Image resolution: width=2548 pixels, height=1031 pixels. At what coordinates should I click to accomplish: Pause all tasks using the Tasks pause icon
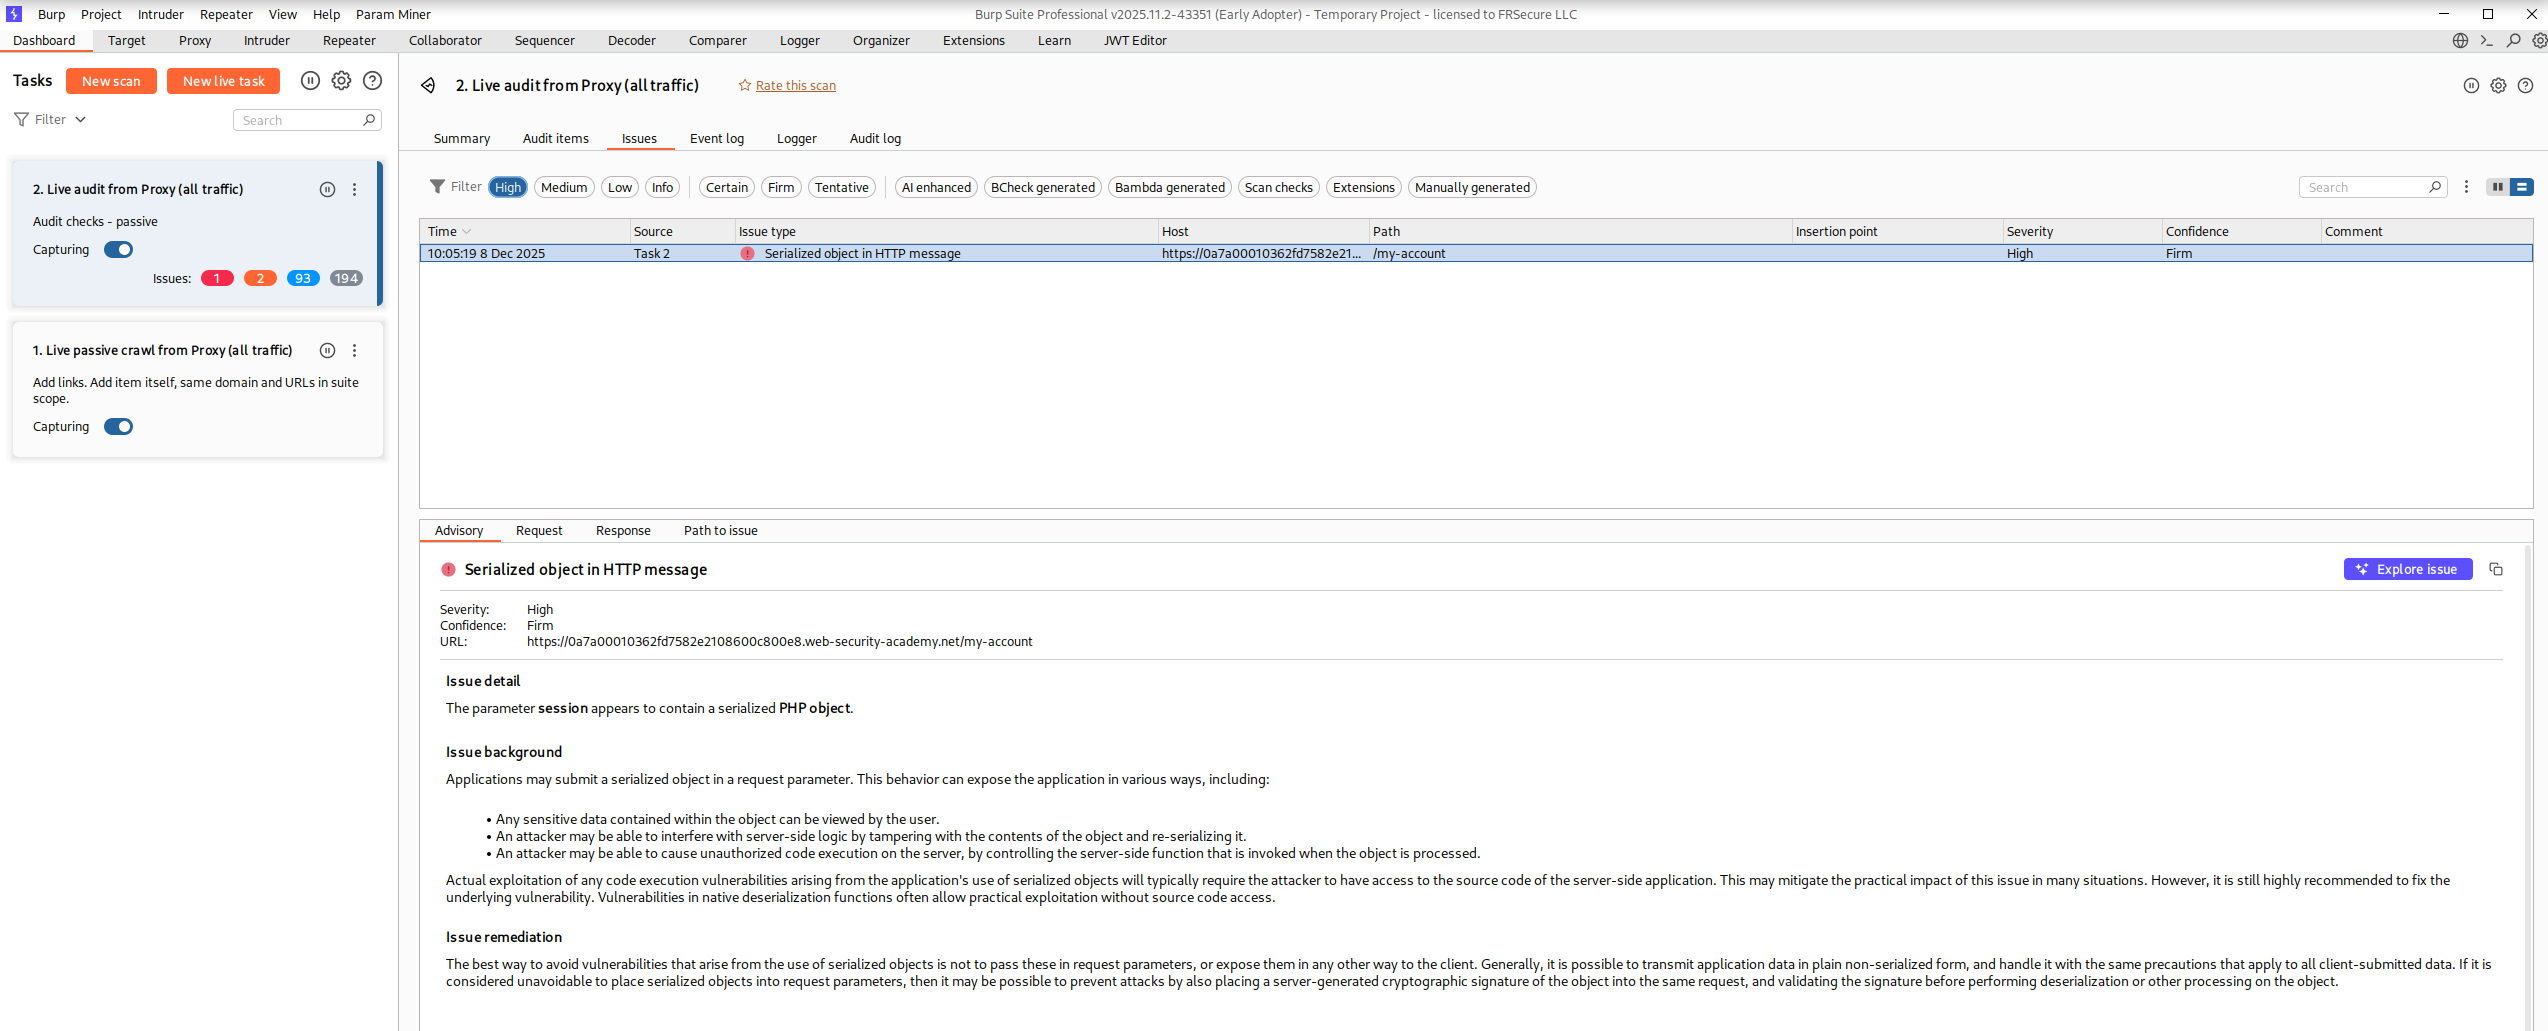click(x=310, y=81)
